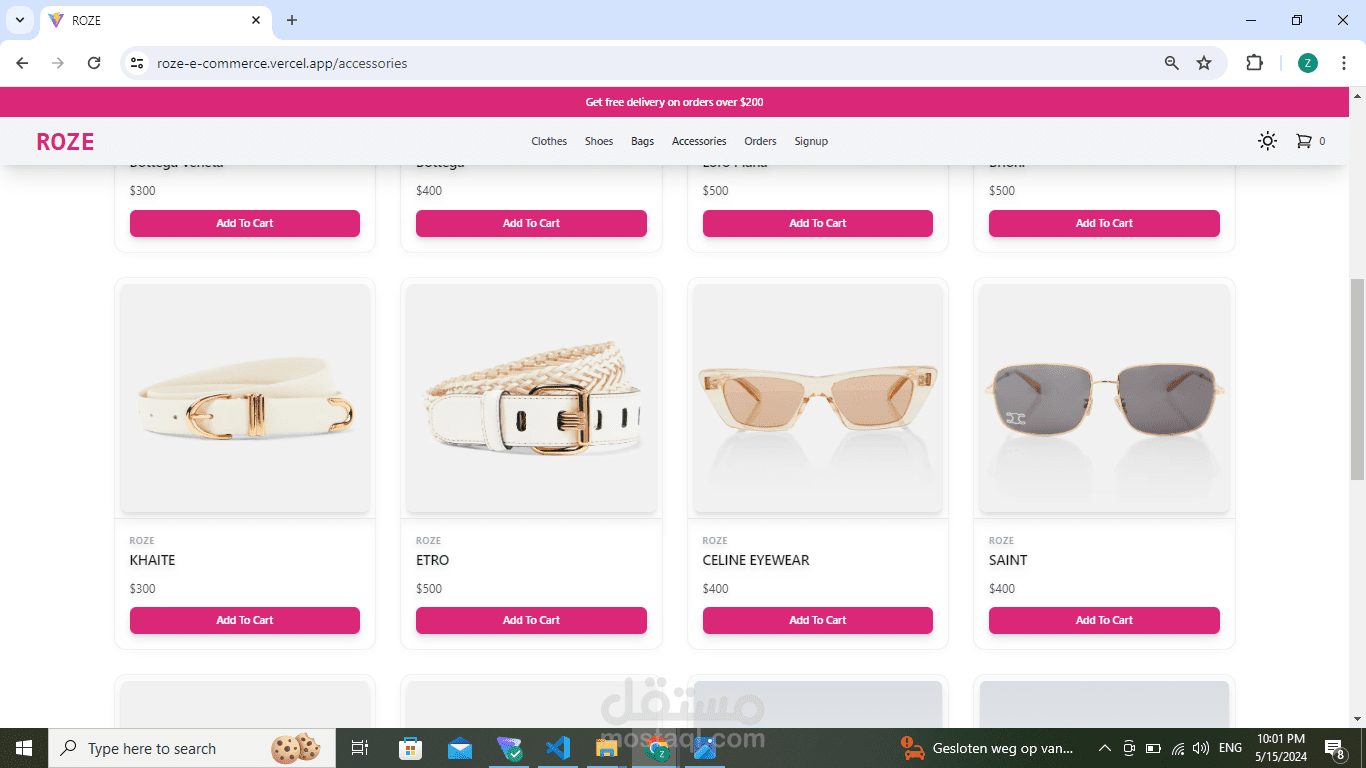Select the ROZE browser tab

point(155,20)
